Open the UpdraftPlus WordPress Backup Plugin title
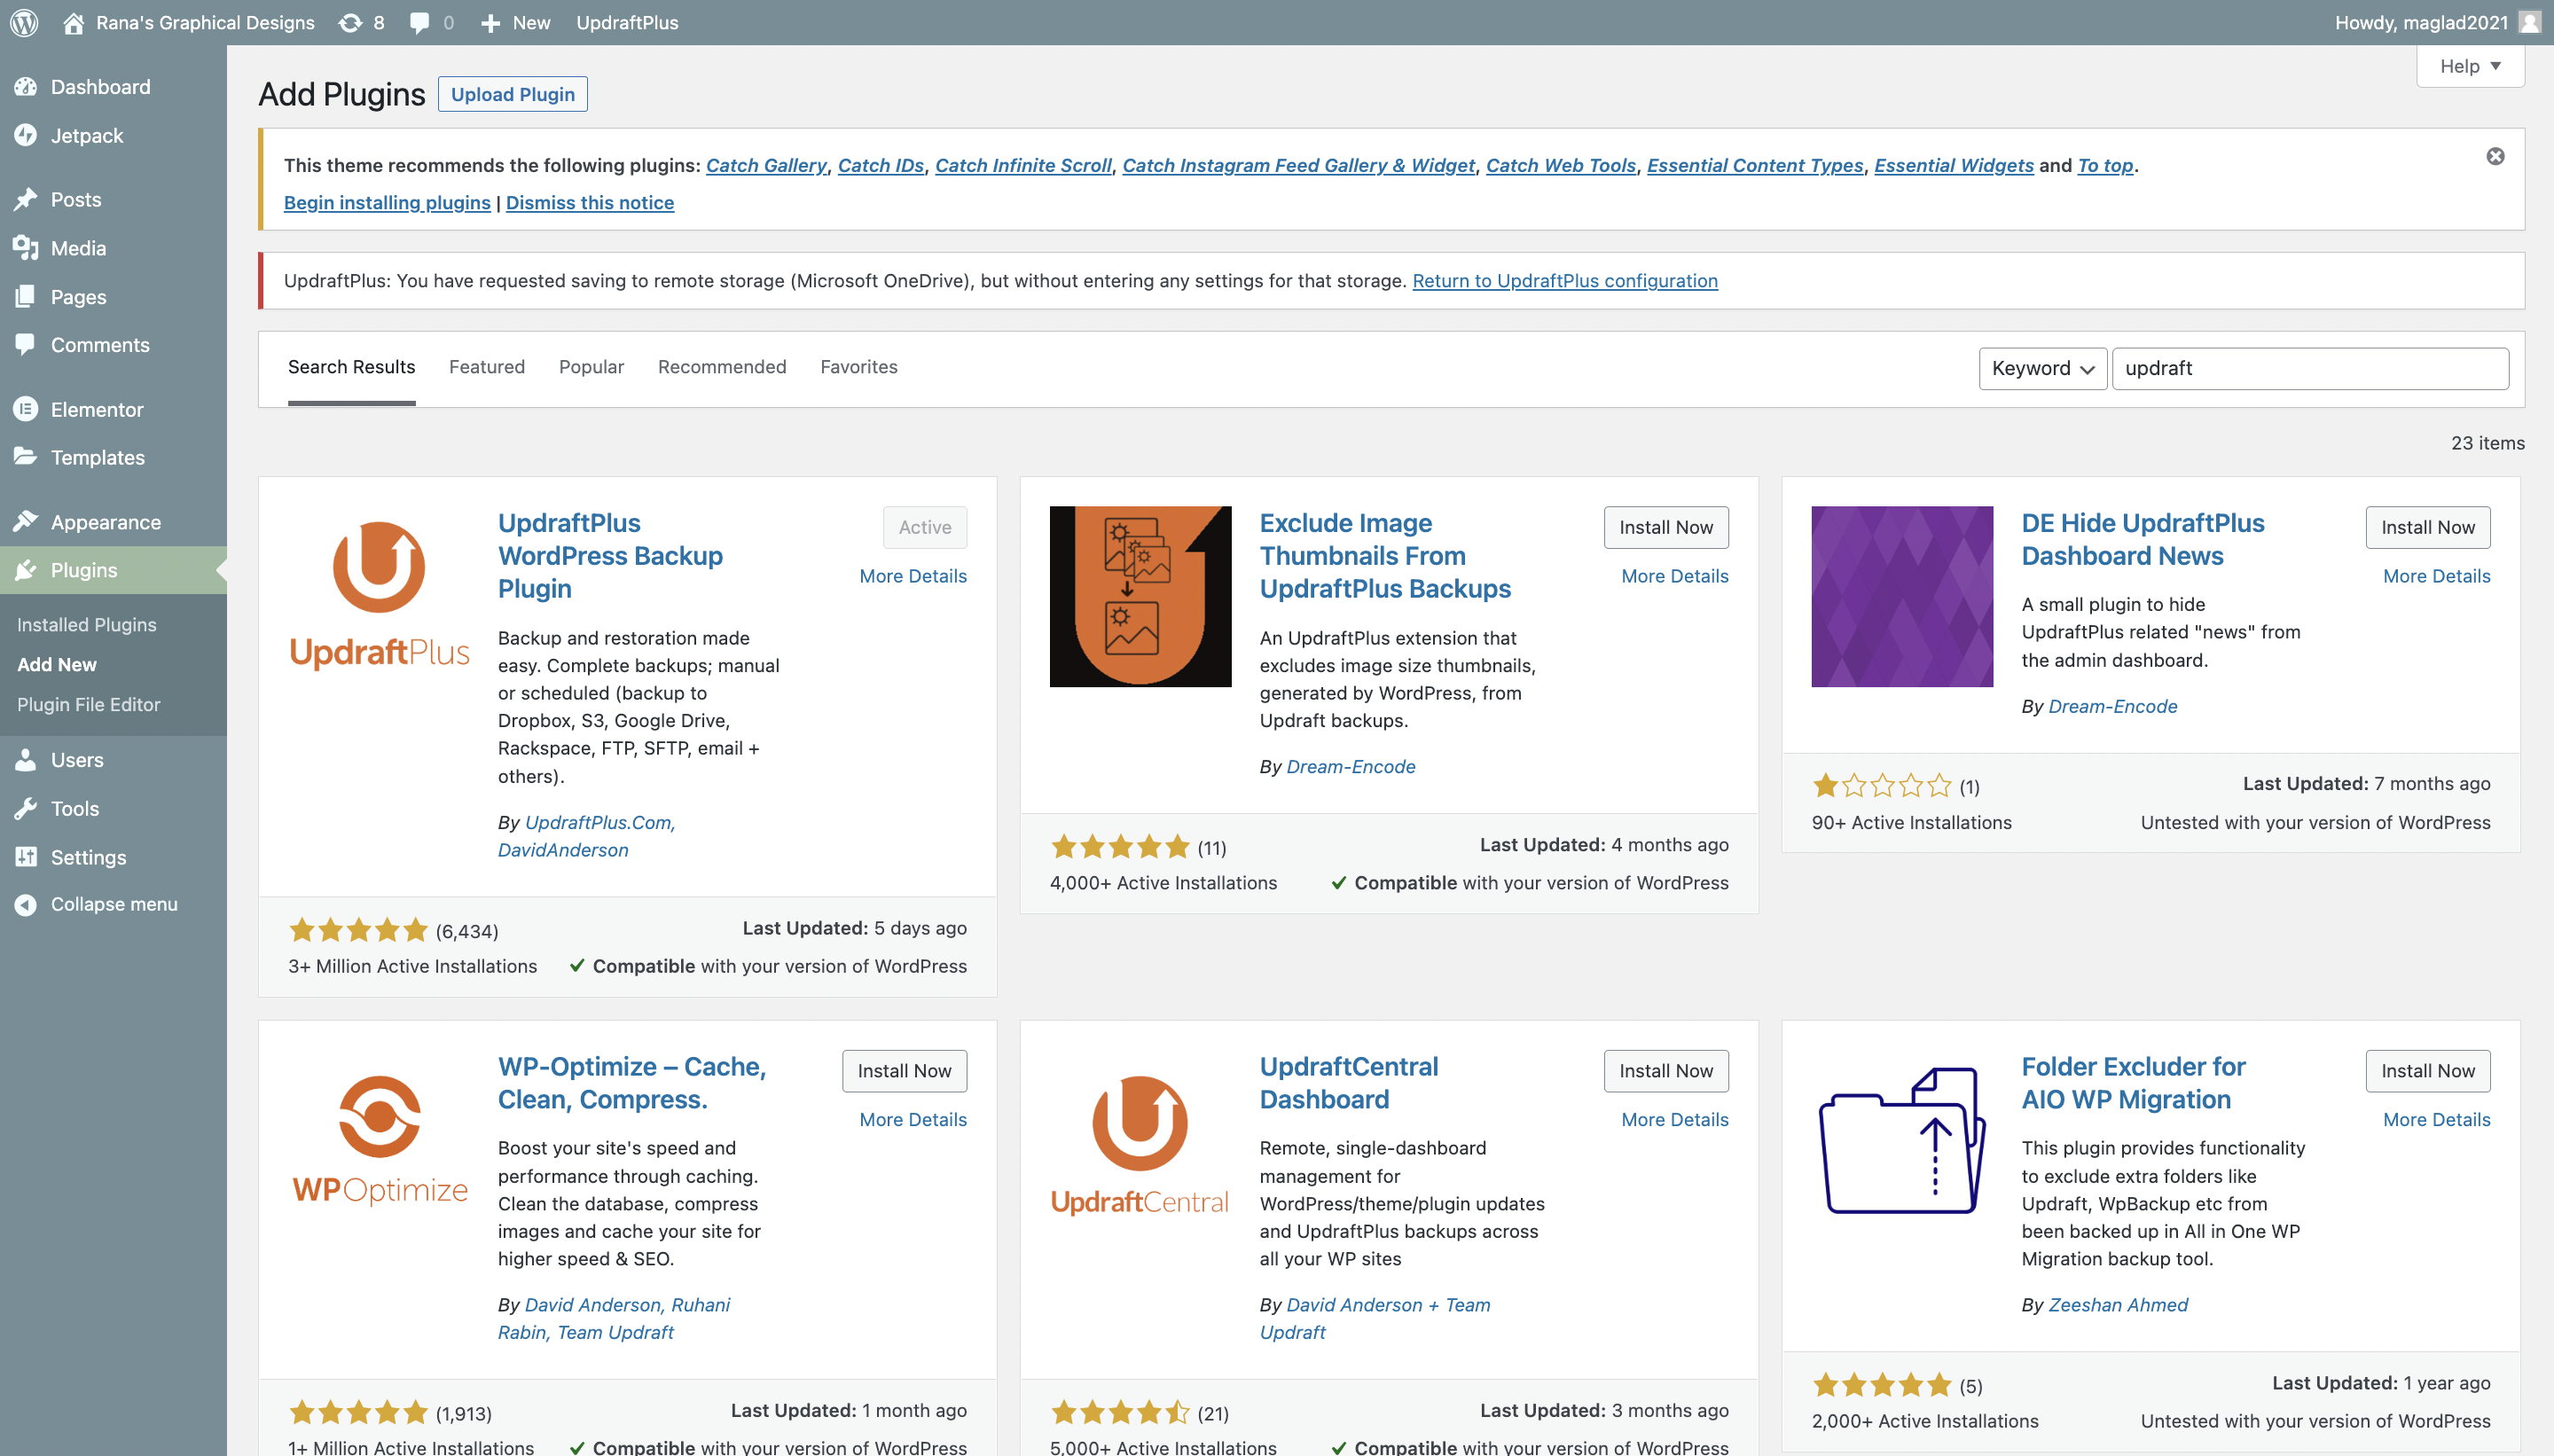The image size is (2554, 1456). tap(610, 556)
